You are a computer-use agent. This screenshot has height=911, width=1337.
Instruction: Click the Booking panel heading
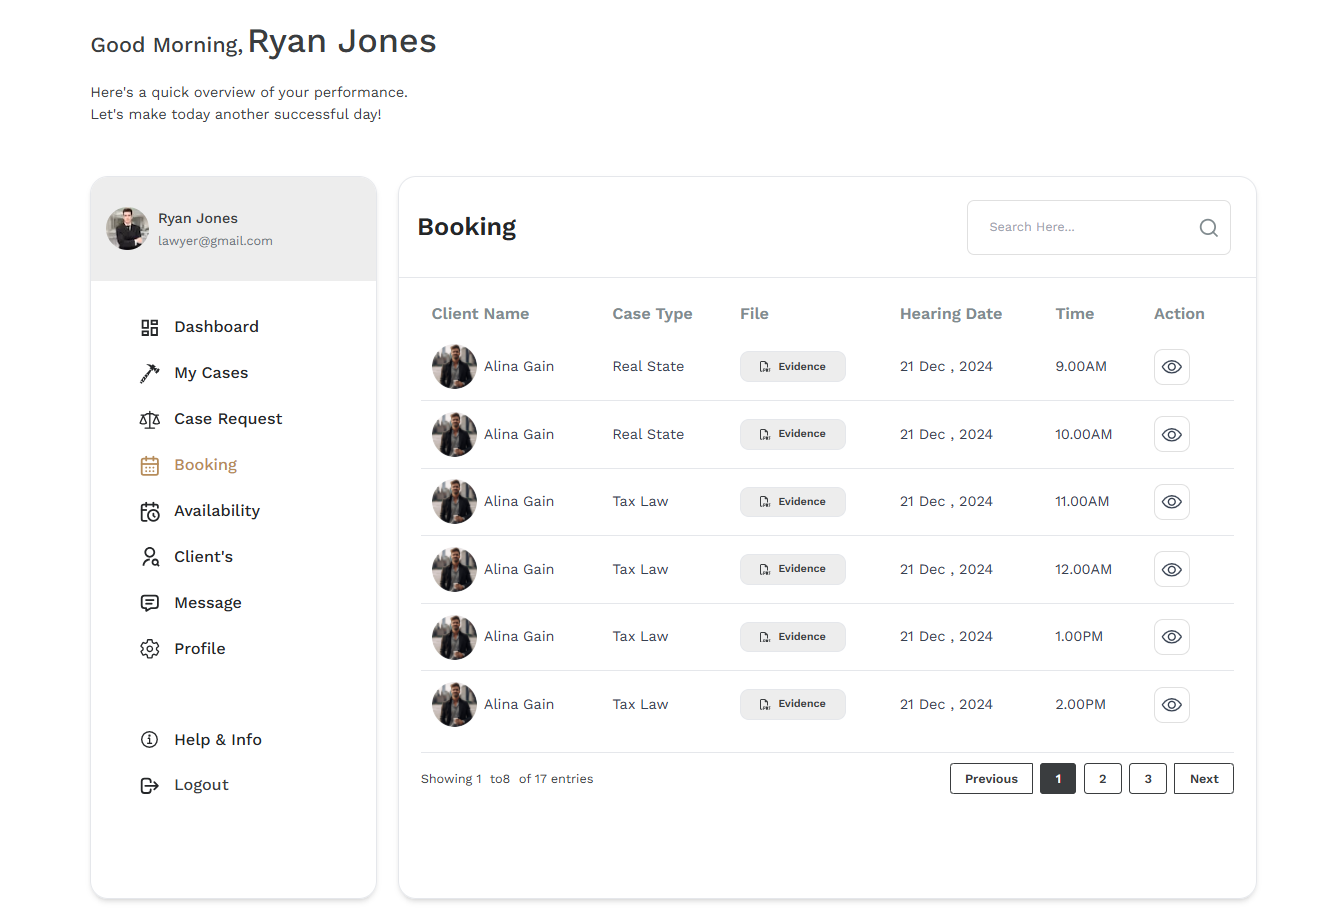[467, 227]
